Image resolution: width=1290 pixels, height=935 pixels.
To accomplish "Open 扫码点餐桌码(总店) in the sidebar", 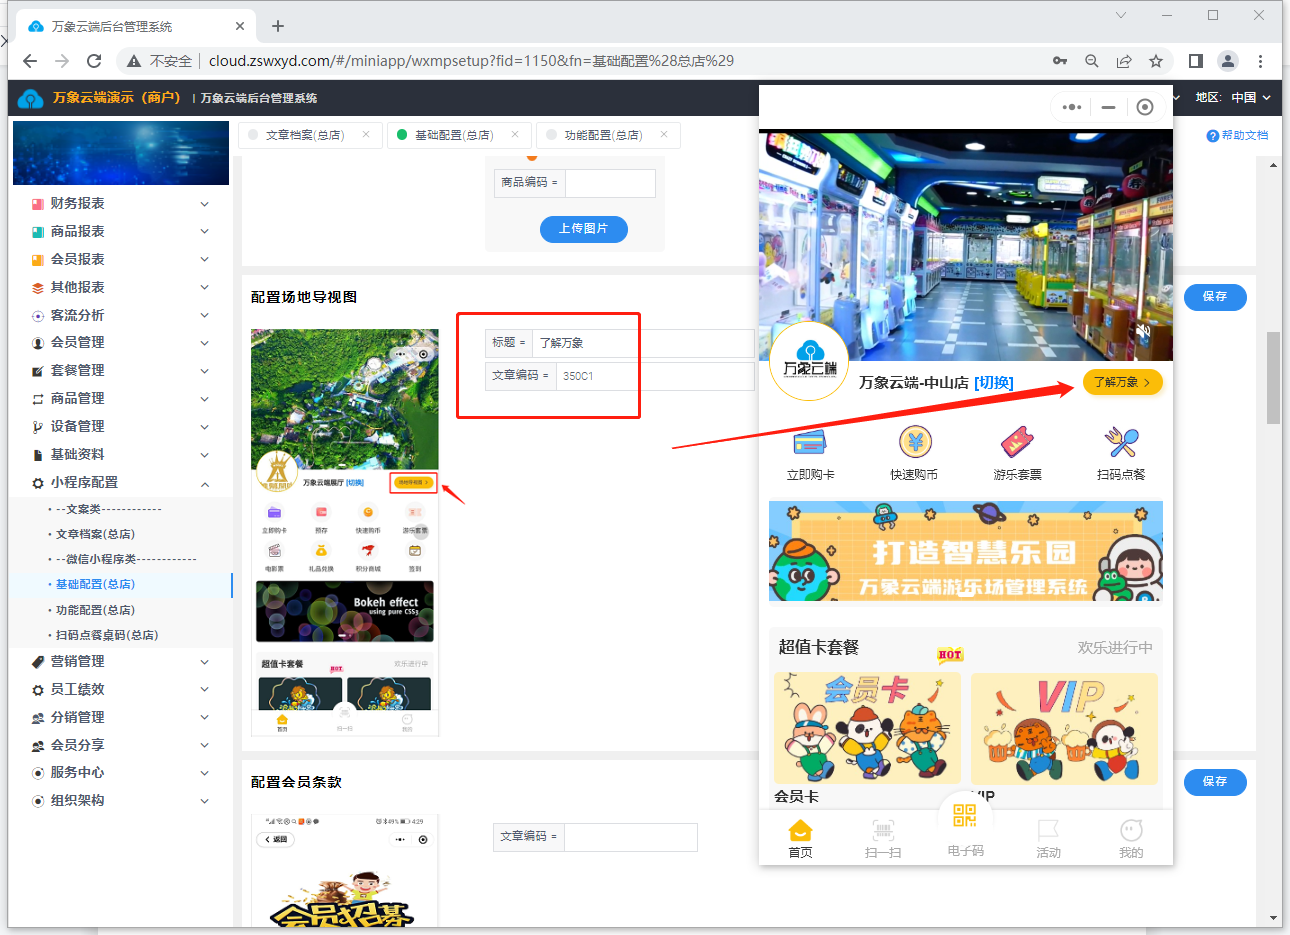I will (107, 635).
